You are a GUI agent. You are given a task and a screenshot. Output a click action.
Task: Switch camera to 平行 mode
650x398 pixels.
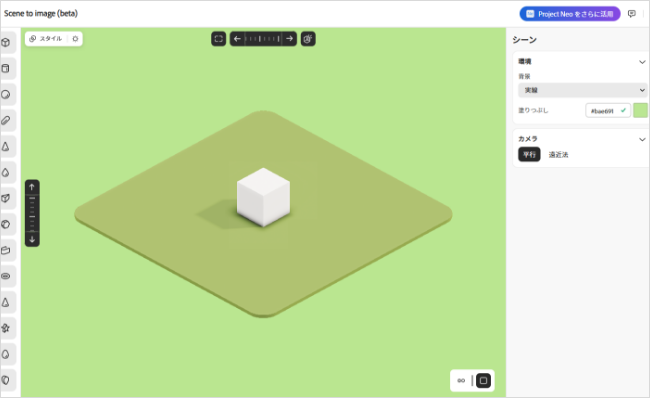point(529,155)
